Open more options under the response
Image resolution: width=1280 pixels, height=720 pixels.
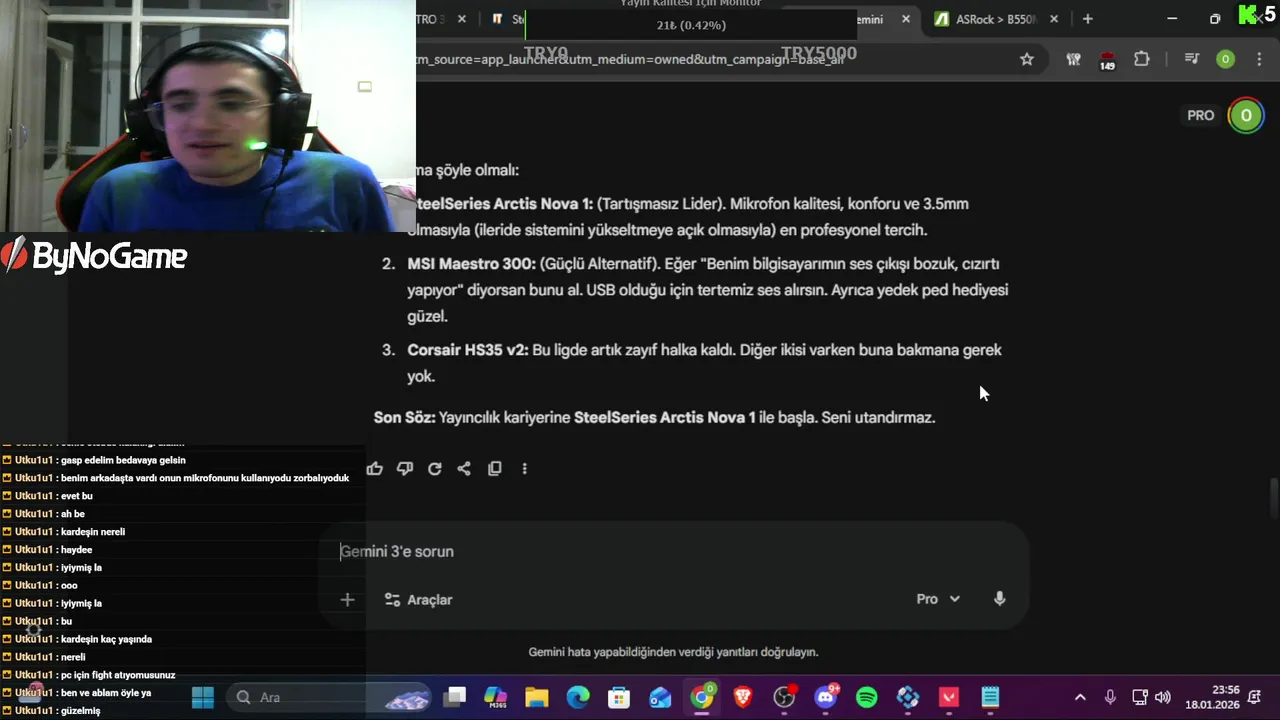[x=524, y=468]
